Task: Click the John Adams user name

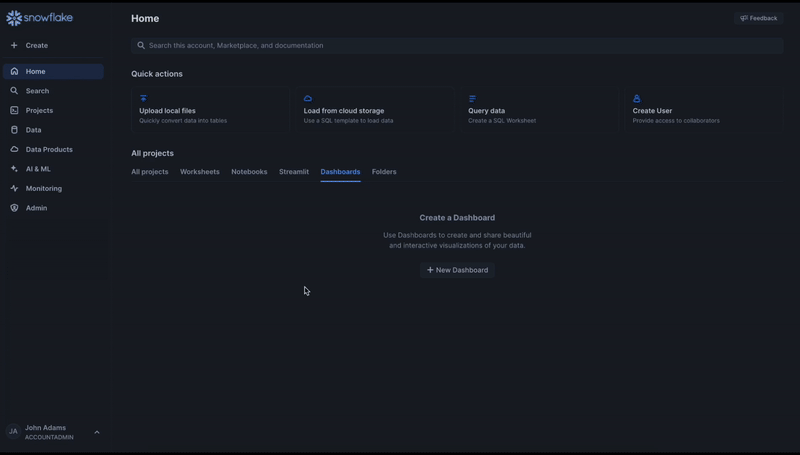Action: [45, 428]
